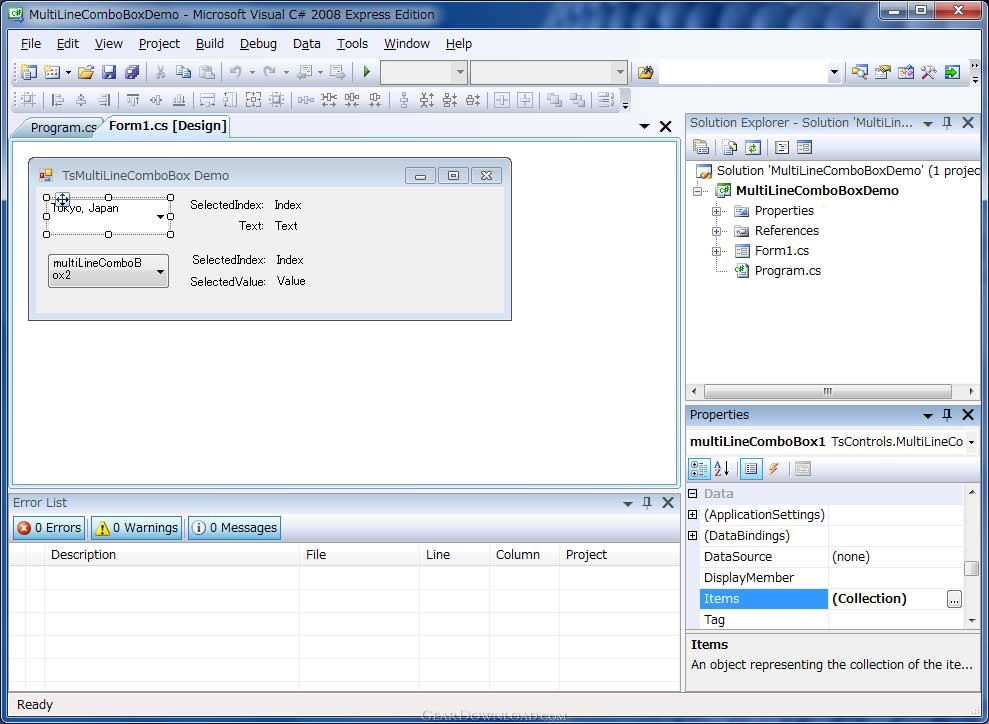Expand the Form1.cs node in Solution Explorer
989x724 pixels.
pos(717,252)
